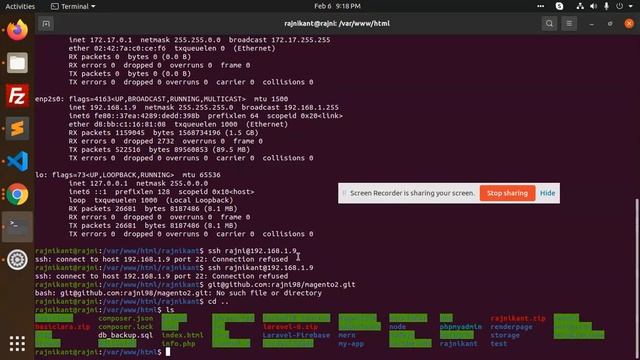
Task: Click Activities in the top bar
Action: (20, 6)
